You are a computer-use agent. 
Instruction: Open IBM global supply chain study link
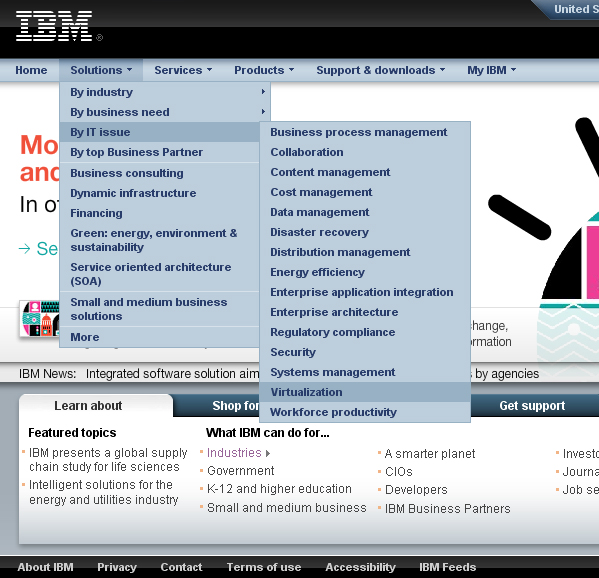(x=108, y=460)
